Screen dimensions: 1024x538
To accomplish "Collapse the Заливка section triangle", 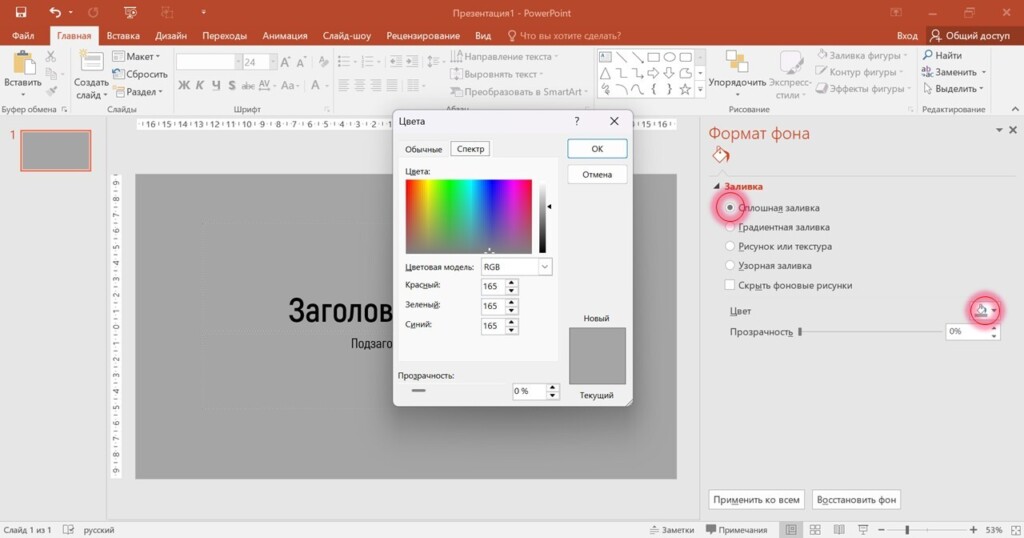I will [x=716, y=187].
